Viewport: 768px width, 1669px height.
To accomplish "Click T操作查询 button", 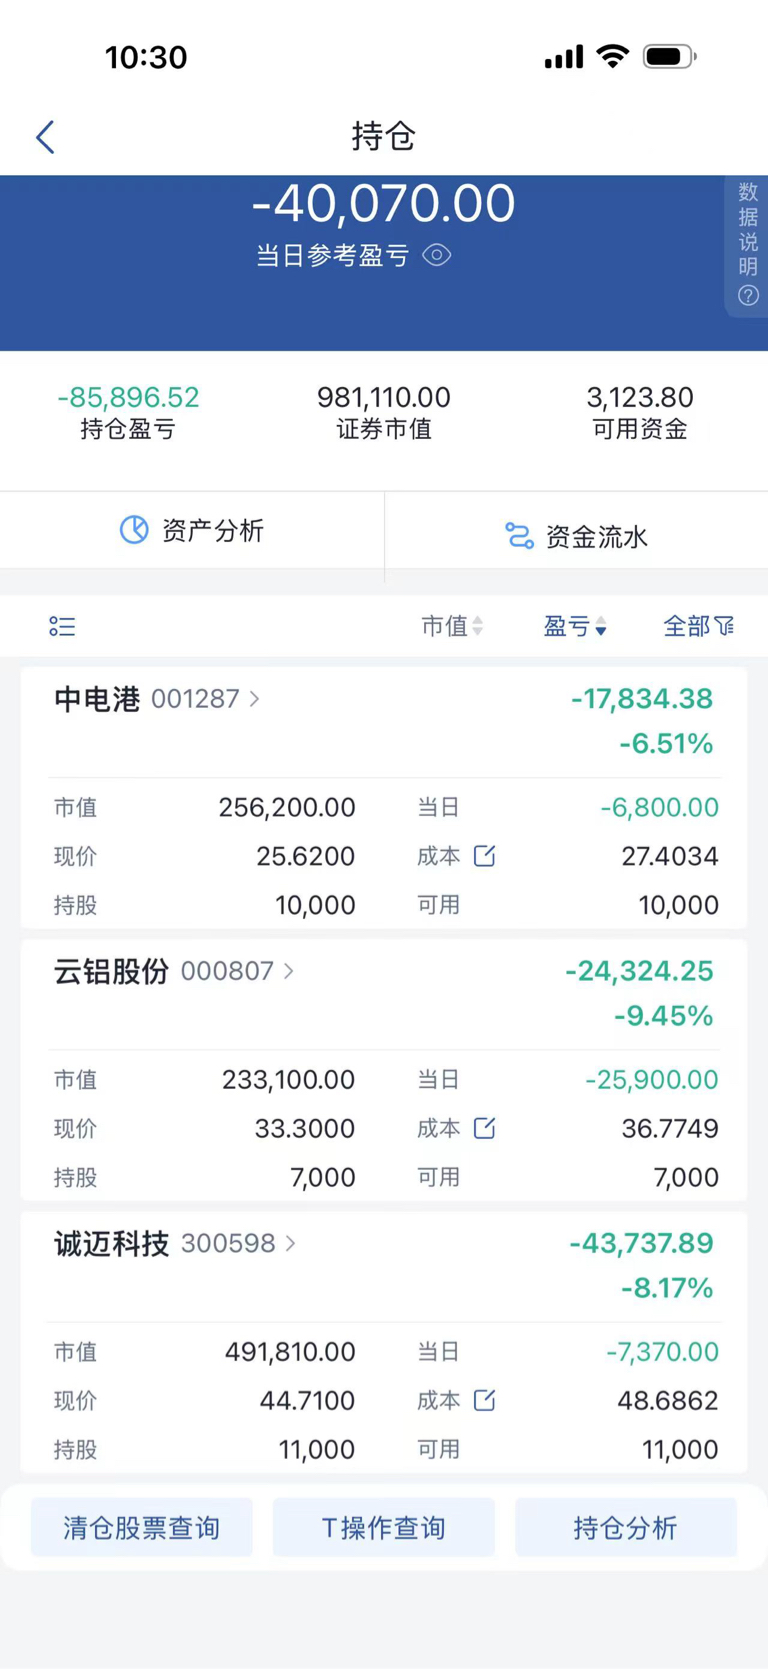I will pos(384,1527).
